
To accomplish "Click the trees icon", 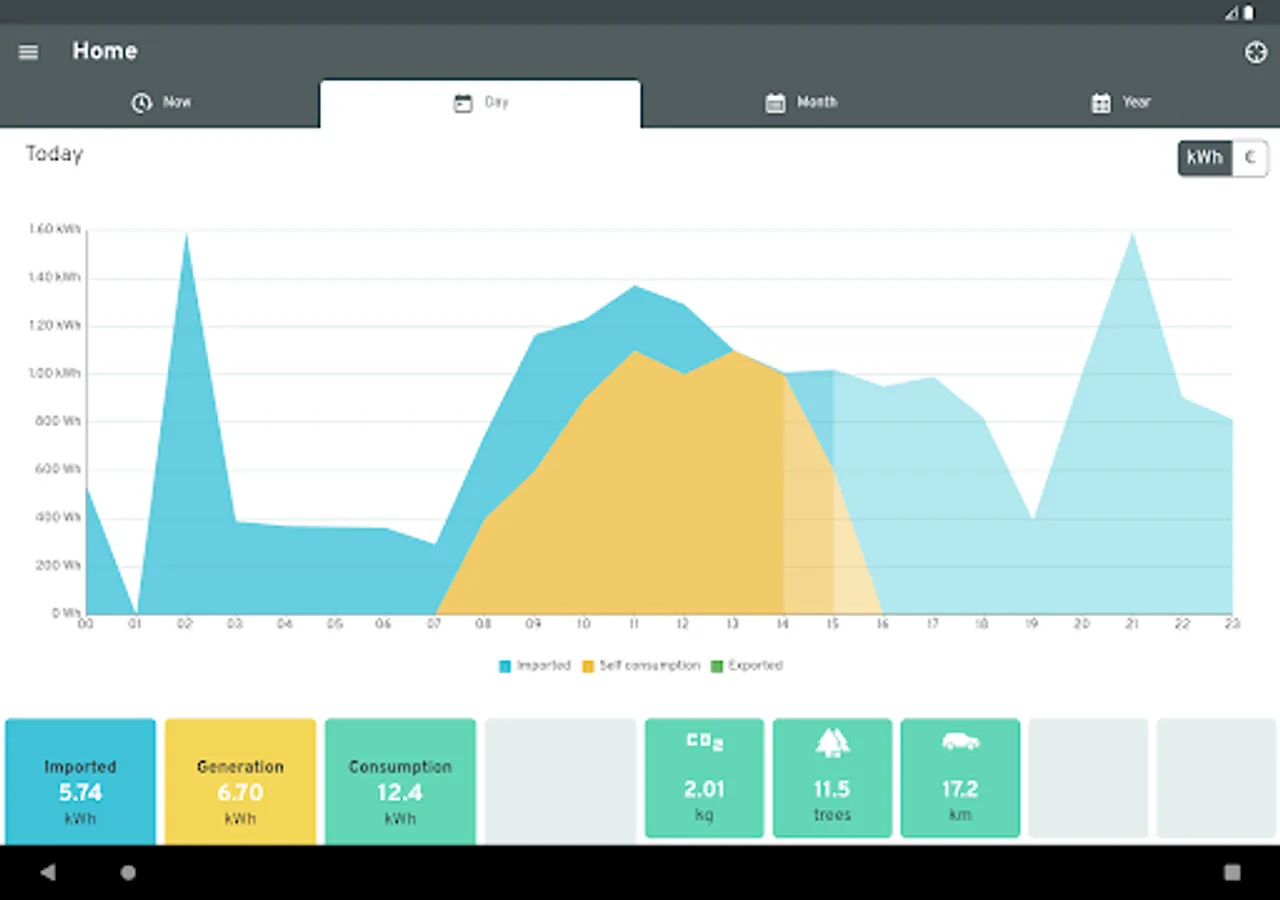I will coord(832,742).
